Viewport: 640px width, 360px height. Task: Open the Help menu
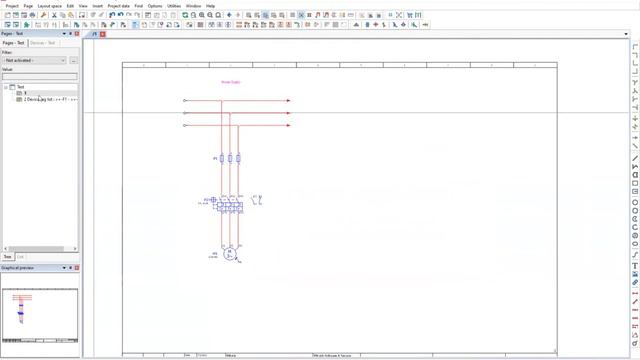point(210,6)
